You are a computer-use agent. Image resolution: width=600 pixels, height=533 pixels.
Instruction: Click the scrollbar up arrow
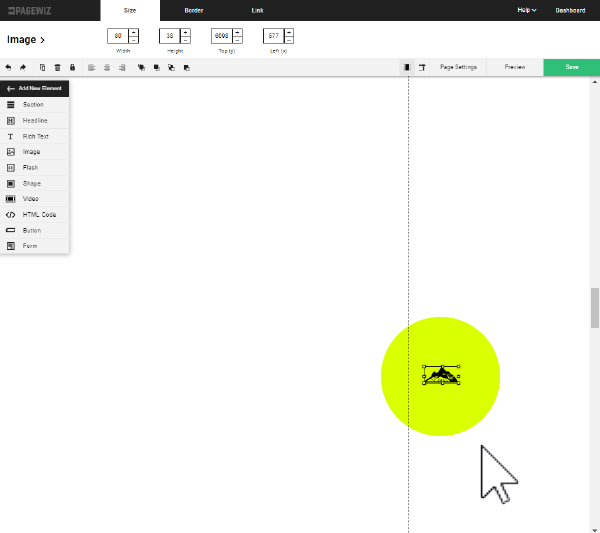click(595, 82)
